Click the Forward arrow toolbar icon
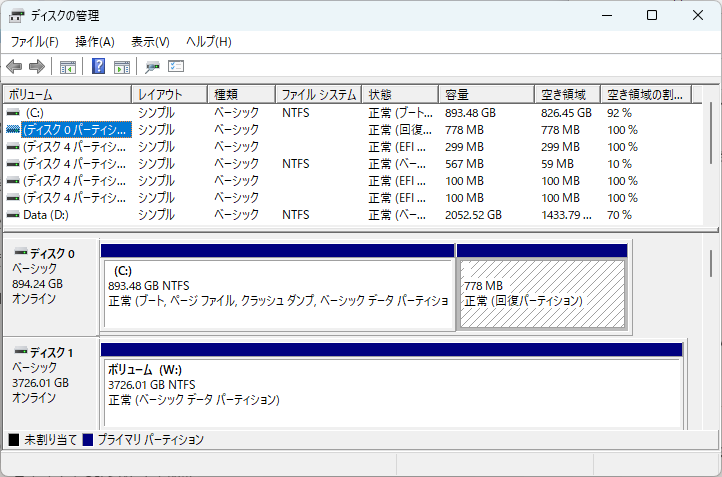Screen dimensions: 722x477 click(37, 67)
